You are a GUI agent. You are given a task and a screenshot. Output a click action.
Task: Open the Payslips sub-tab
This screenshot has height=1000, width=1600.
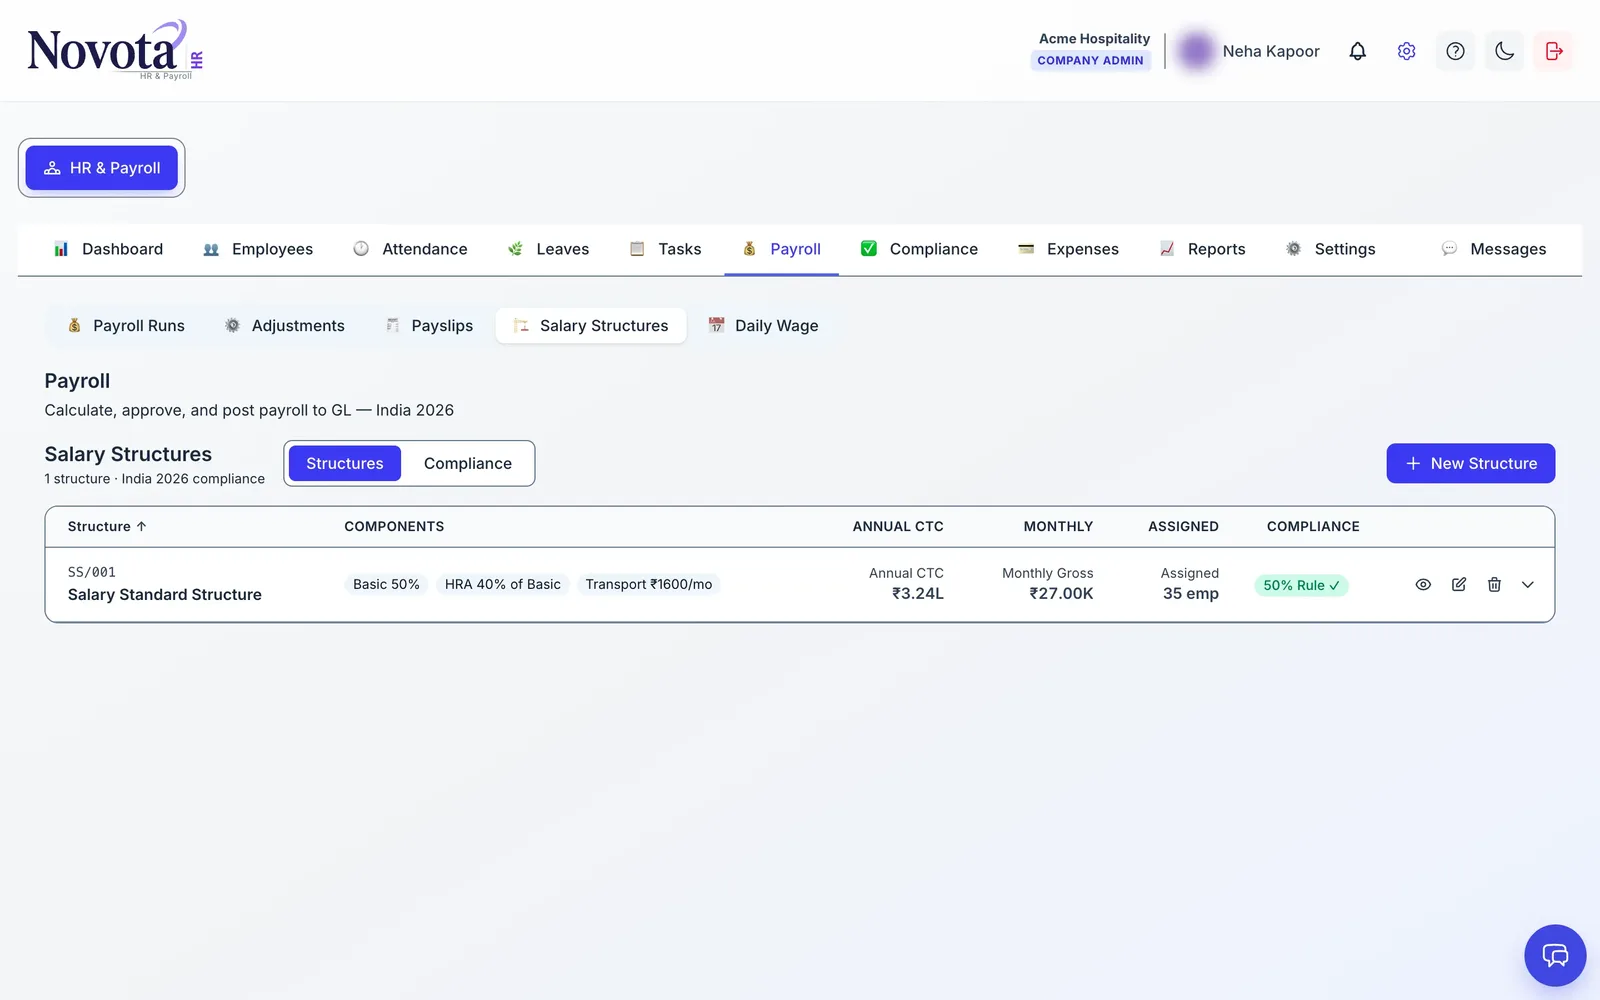(429, 326)
